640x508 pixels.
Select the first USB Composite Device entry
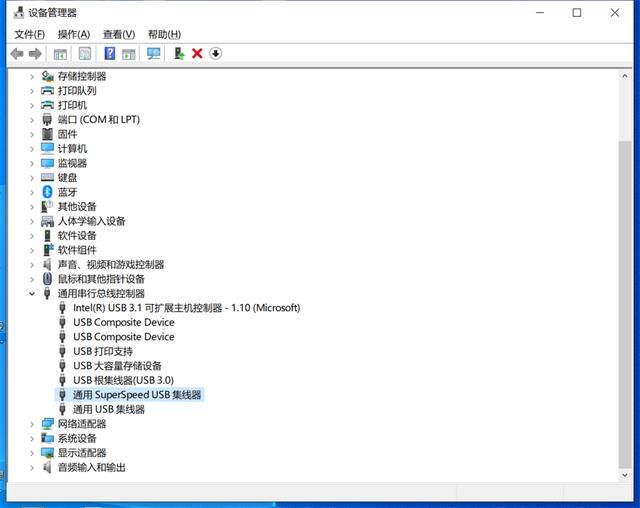coord(124,322)
